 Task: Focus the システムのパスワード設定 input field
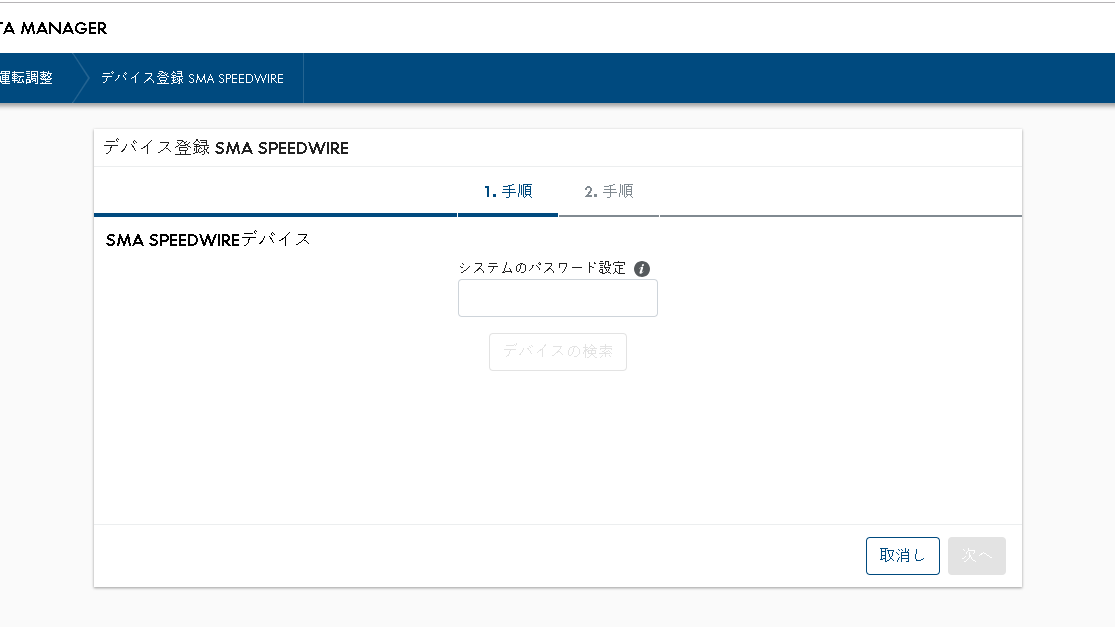(x=558, y=298)
